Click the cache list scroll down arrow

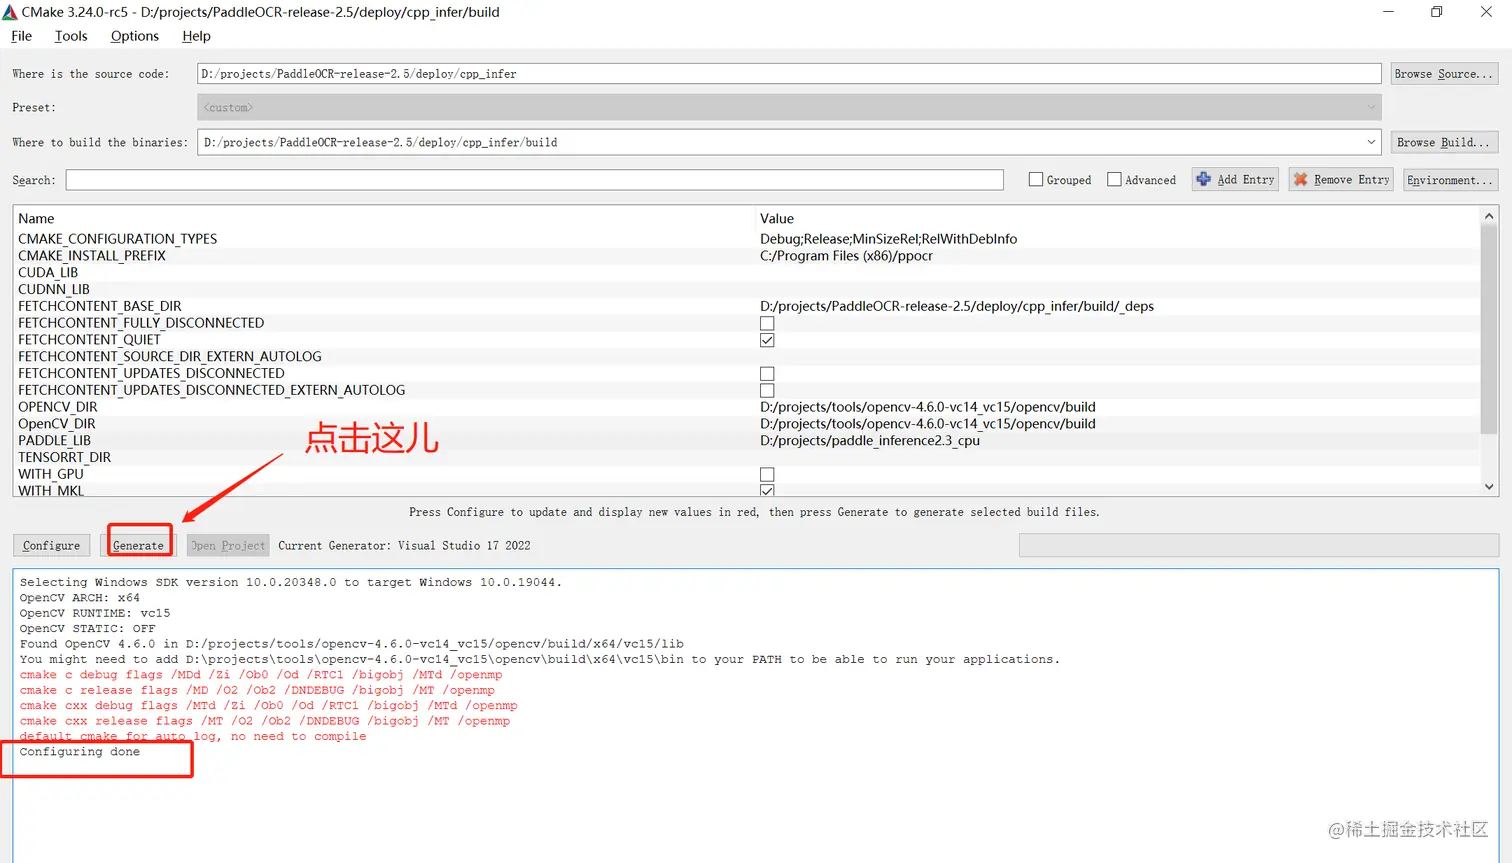(1489, 487)
